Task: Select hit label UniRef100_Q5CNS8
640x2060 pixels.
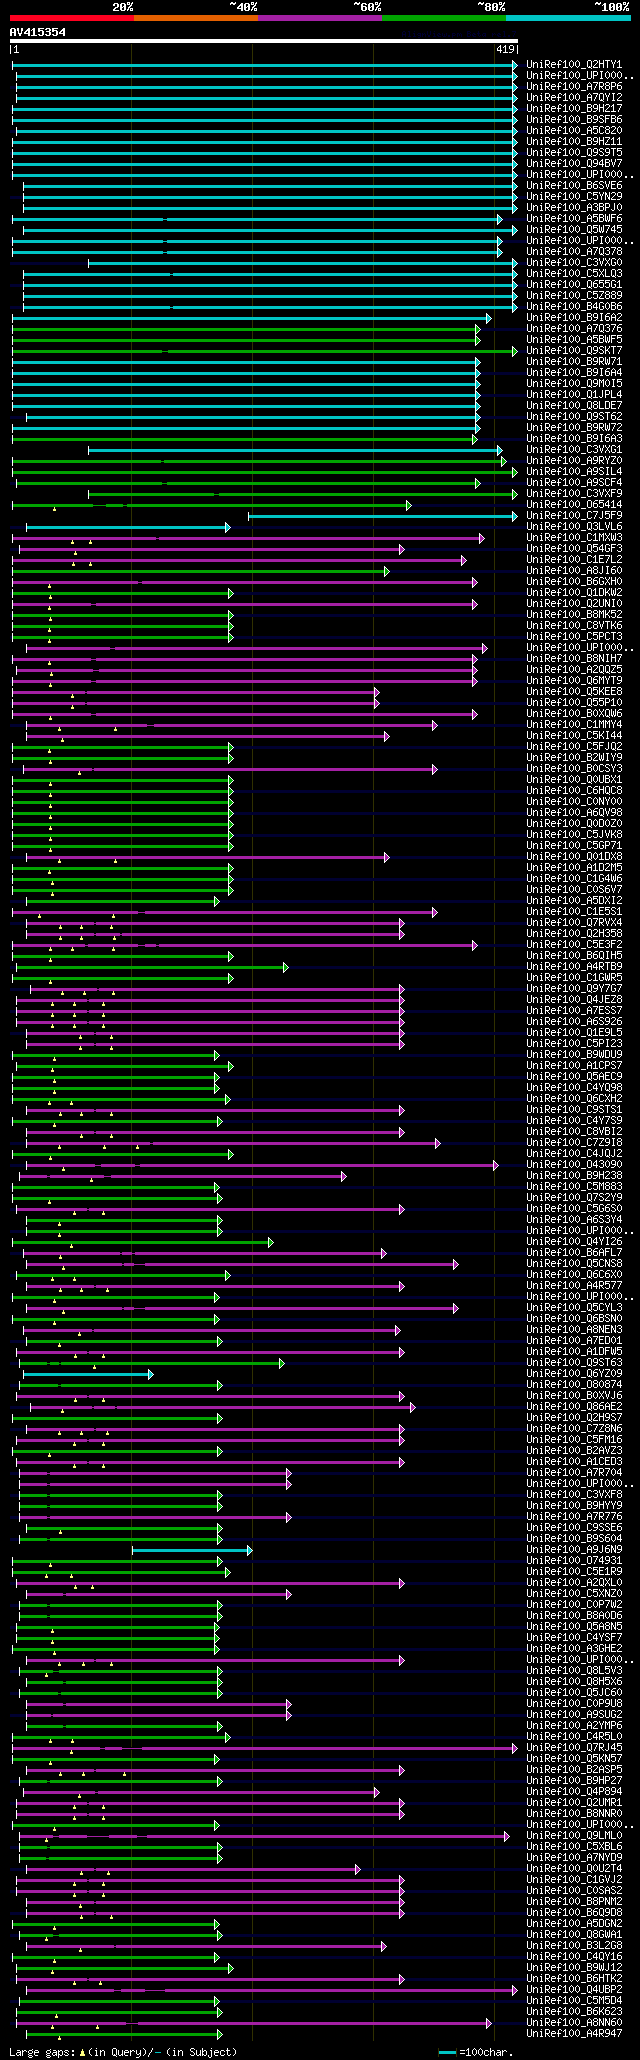Action: tap(574, 1263)
